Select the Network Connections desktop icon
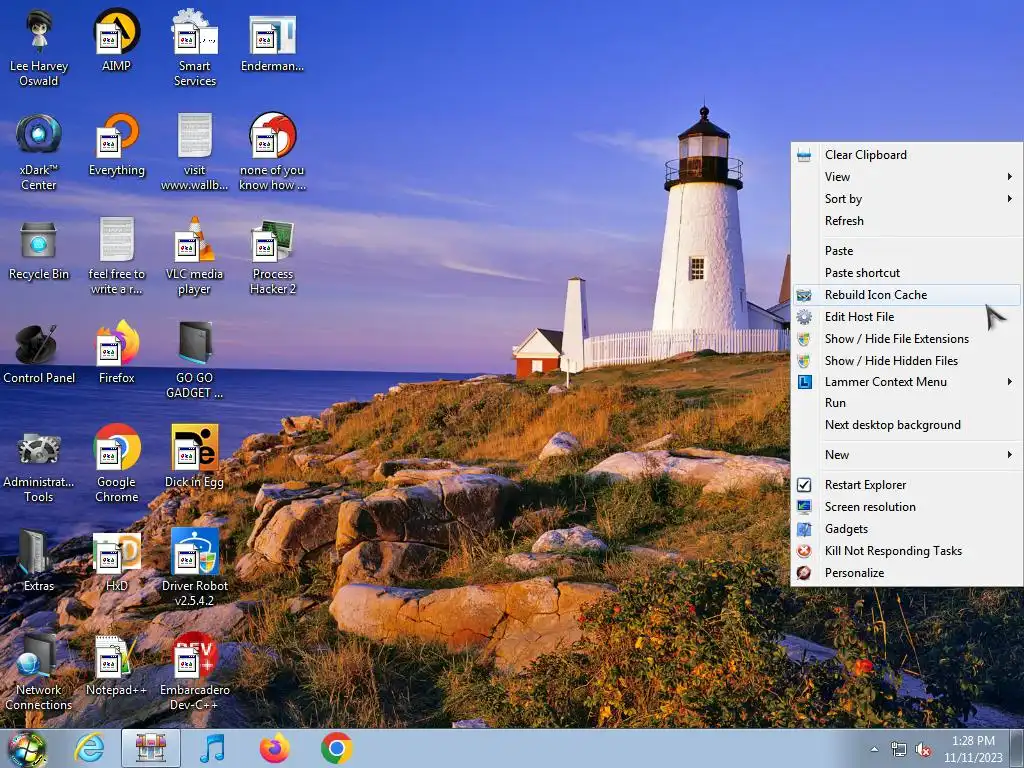Screen dimensions: 1024x768 [x=39, y=672]
